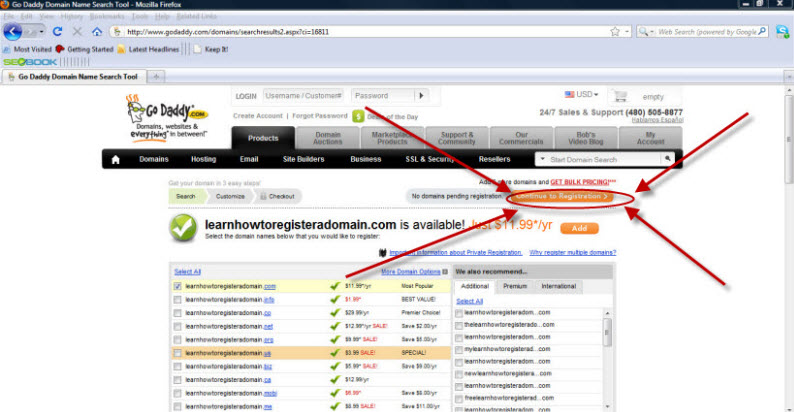Click the Web Search Google field
Screen dimensions: 794x412
pos(706,31)
